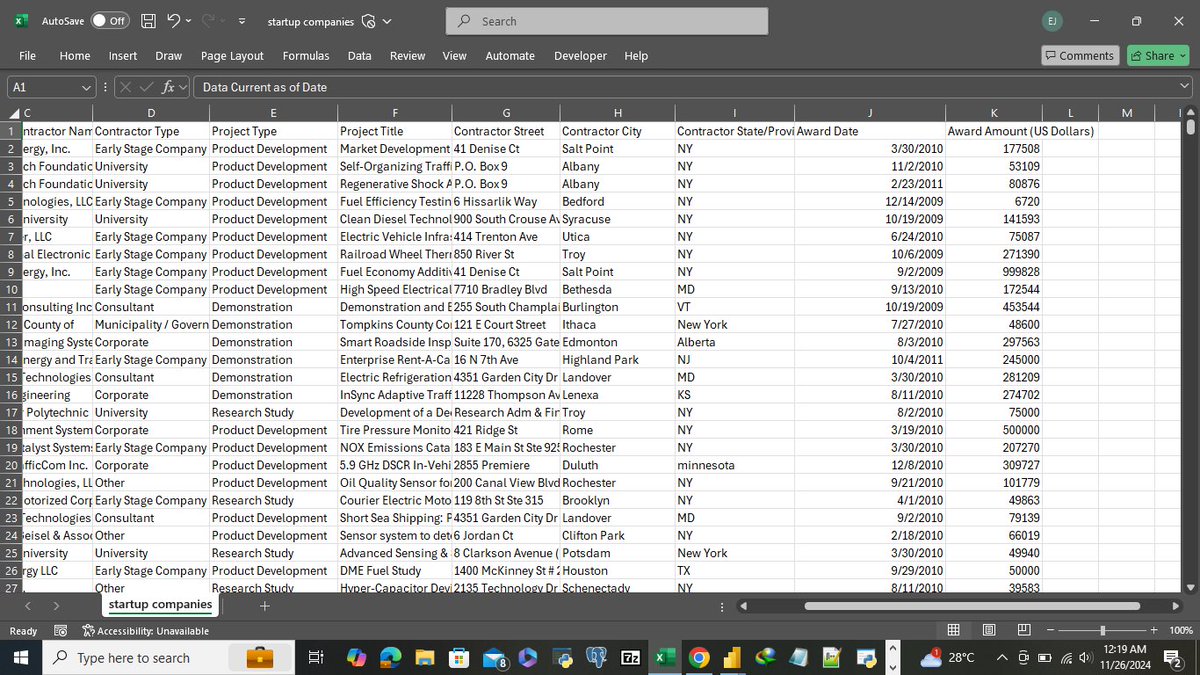Click the previous sheet navigation arrow
This screenshot has width=1200, height=675.
[28, 606]
